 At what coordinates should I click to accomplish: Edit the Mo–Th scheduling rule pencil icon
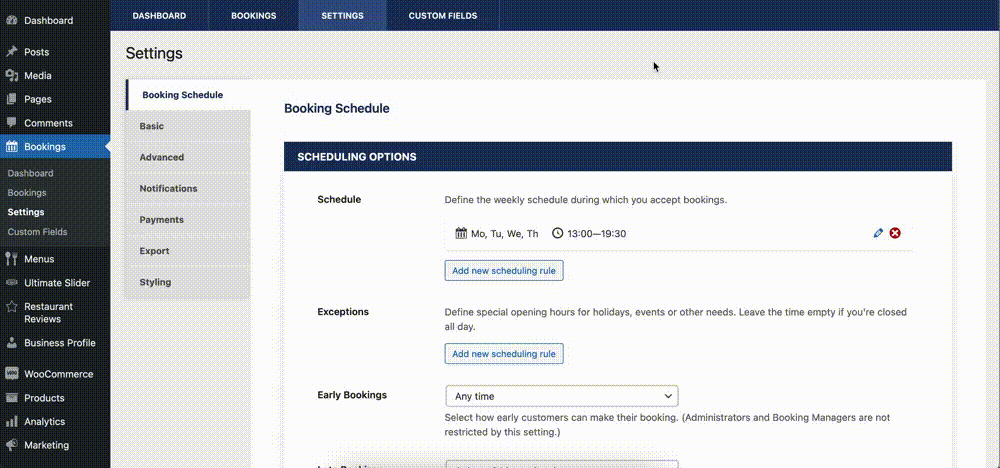click(x=878, y=233)
